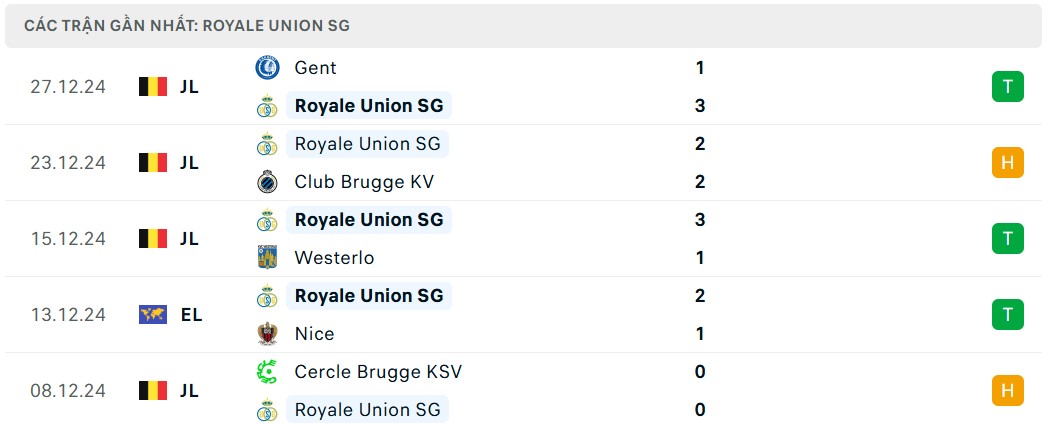Click the Westerlo club crest icon
Image resolution: width=1048 pixels, height=425 pixels.
(x=267, y=258)
